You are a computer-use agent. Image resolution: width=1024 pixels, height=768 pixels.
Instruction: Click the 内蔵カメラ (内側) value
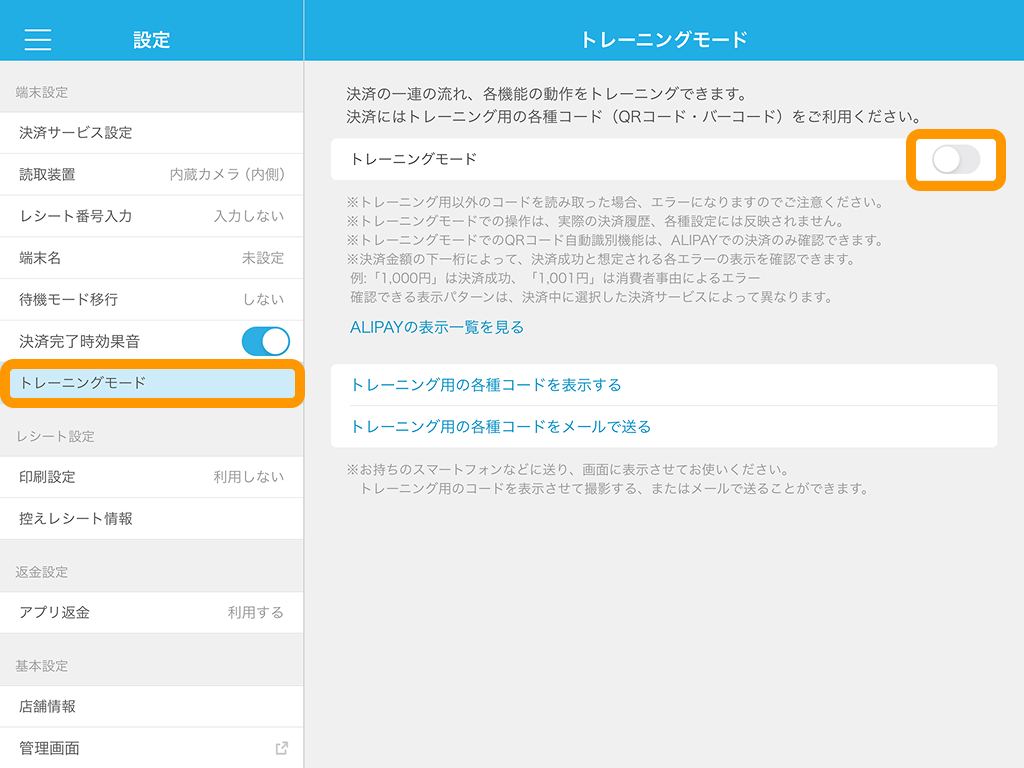click(x=227, y=175)
